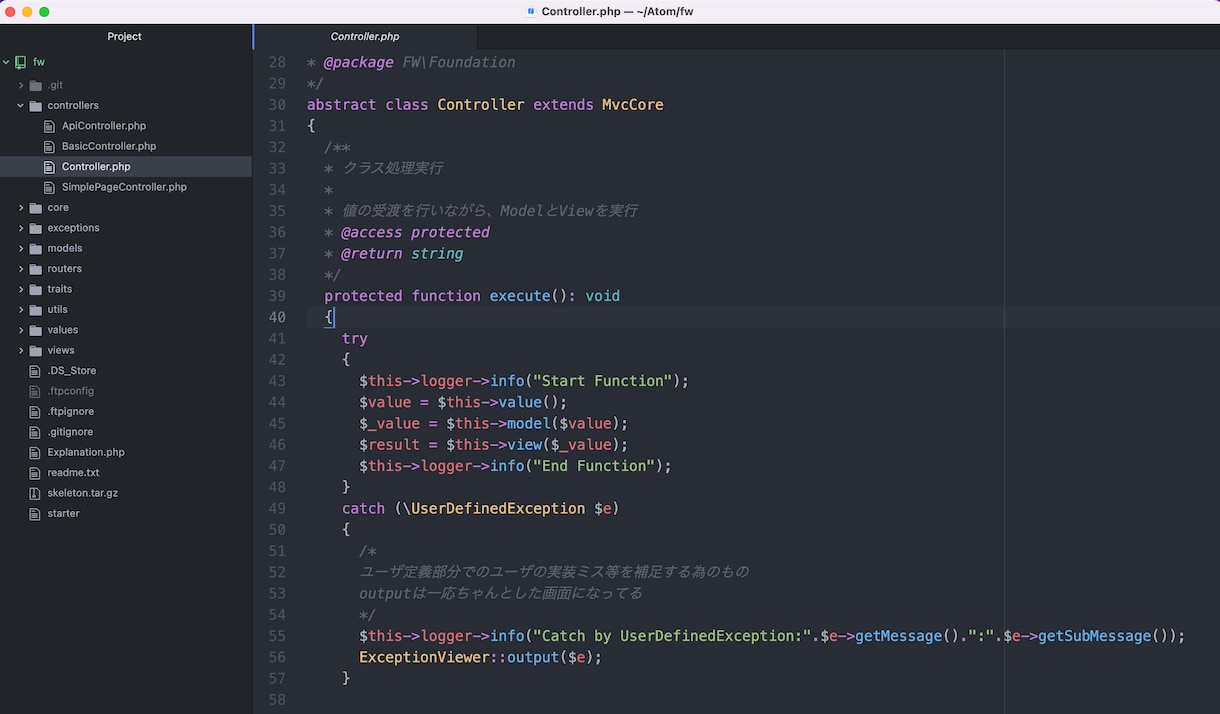Expand the routers folder chevron
The image size is (1220, 714).
pos(21,269)
